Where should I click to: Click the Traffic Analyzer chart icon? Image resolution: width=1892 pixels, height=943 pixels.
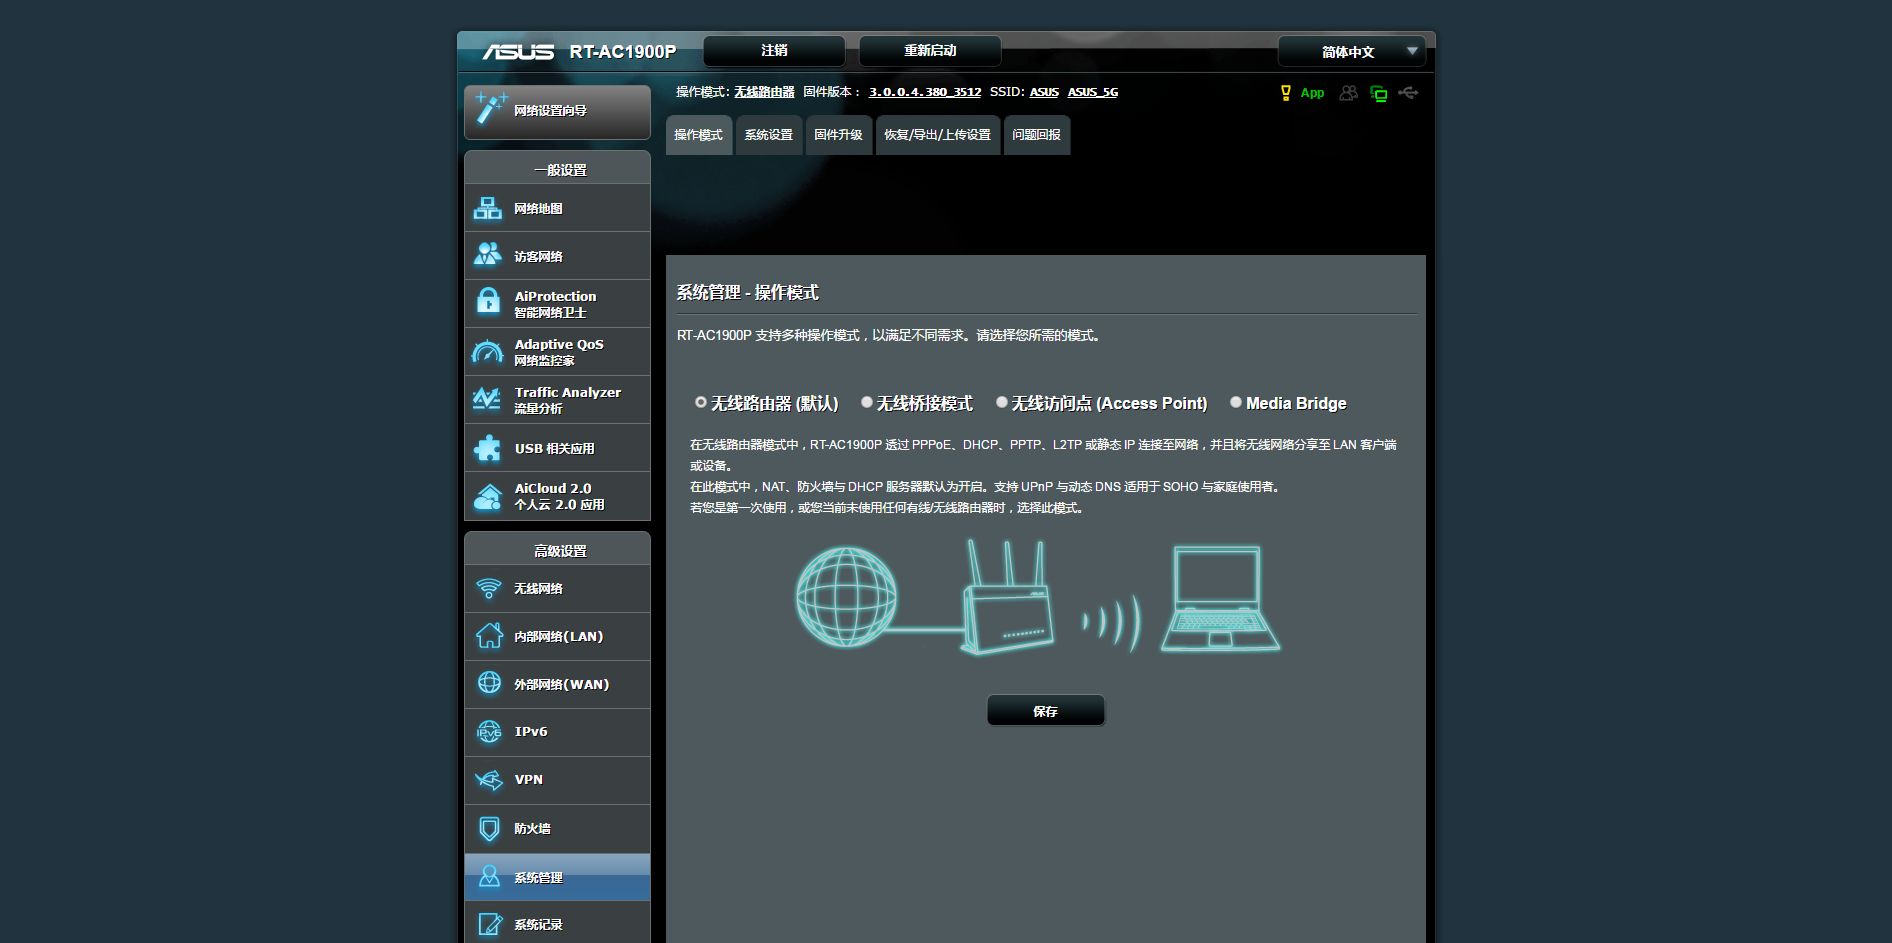point(487,399)
